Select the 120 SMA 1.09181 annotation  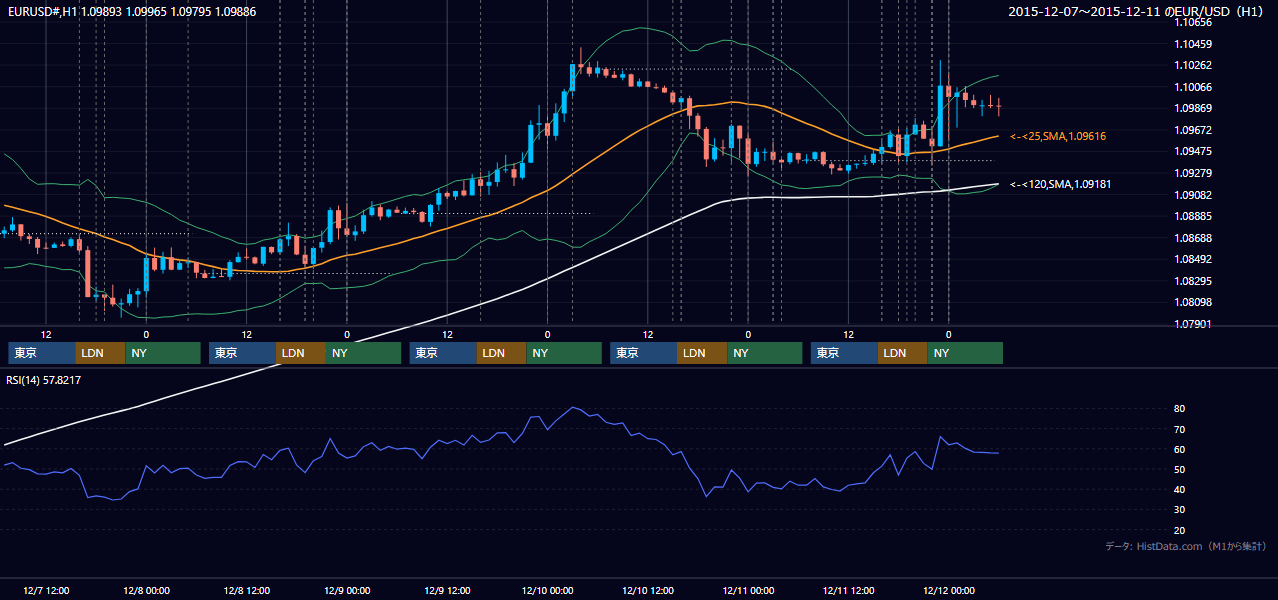[1060, 184]
